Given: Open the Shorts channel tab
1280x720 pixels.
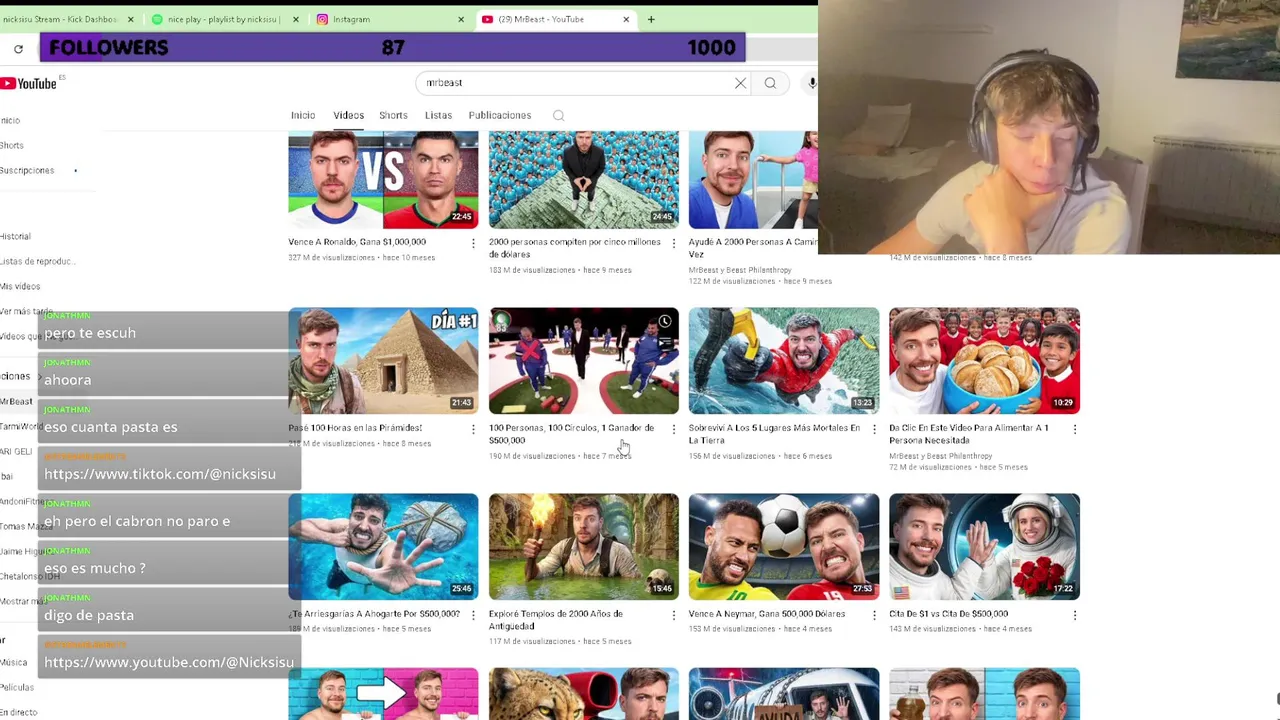Looking at the screenshot, I should coord(393,115).
